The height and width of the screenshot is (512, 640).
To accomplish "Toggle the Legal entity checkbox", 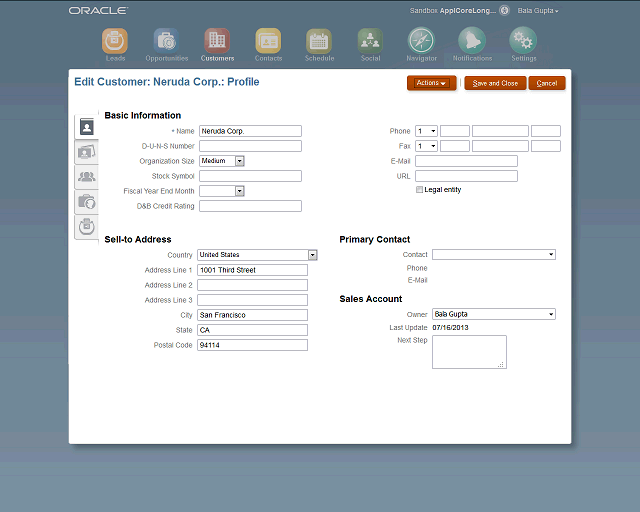I will [x=419, y=189].
